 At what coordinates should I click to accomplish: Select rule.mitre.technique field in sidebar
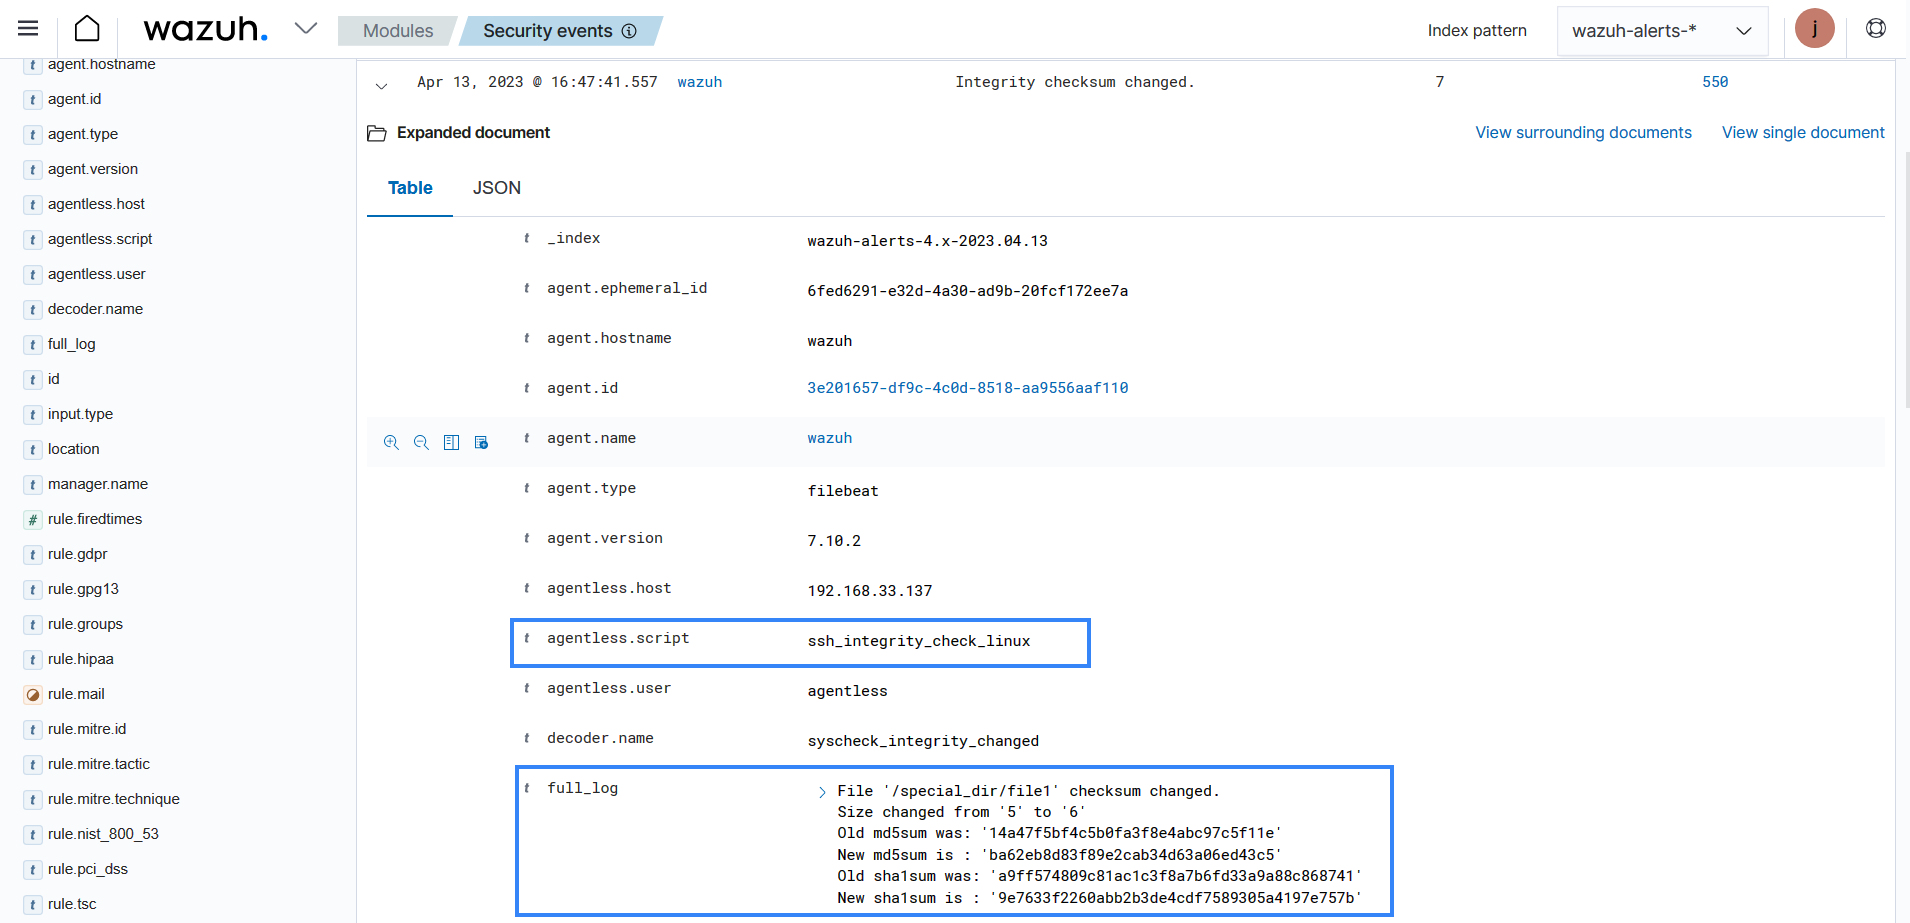pyautogui.click(x=113, y=799)
